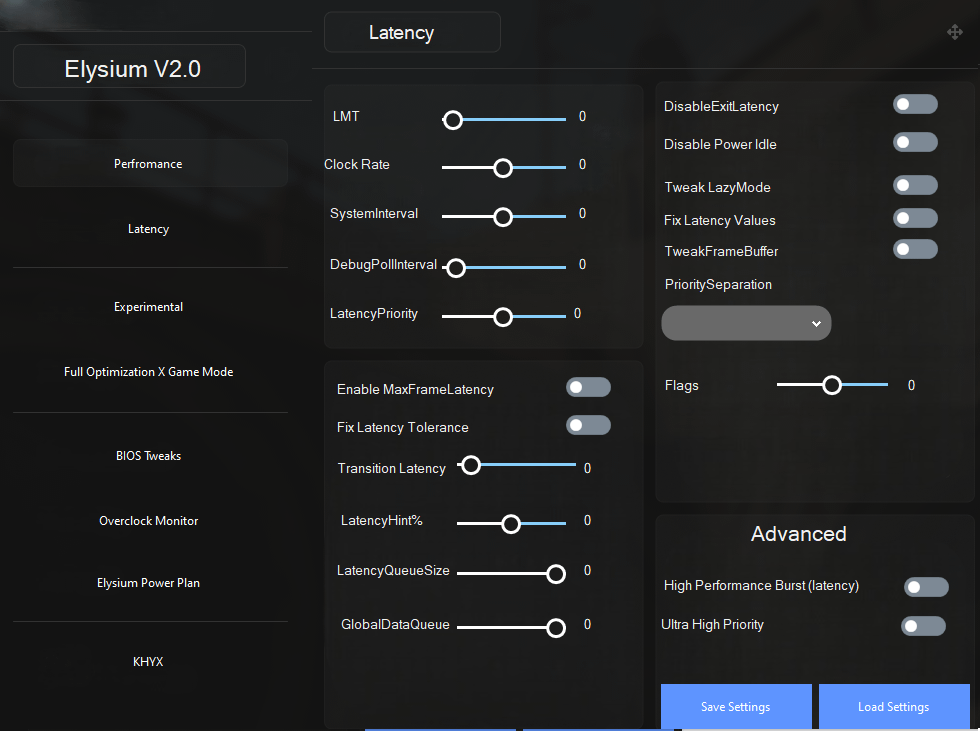Image resolution: width=980 pixels, height=731 pixels.
Task: Enable TweakFrameBuffer
Action: pos(915,249)
